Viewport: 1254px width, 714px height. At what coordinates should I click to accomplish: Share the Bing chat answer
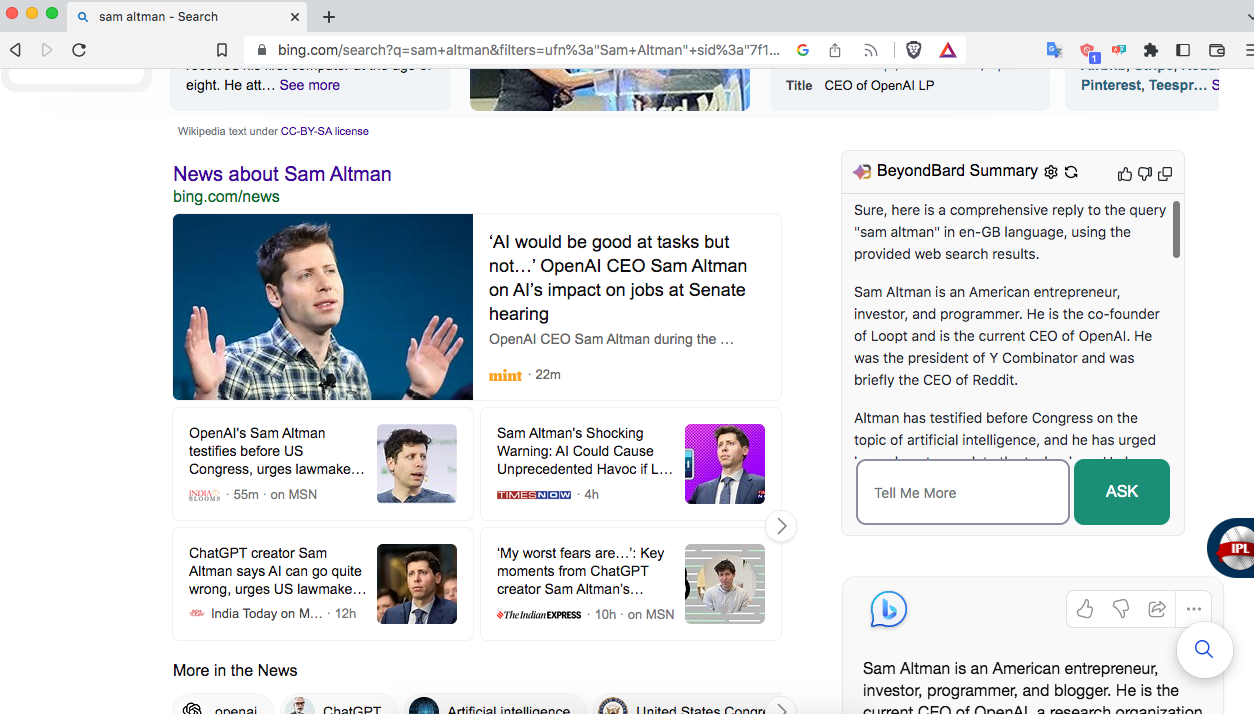[x=1157, y=609]
